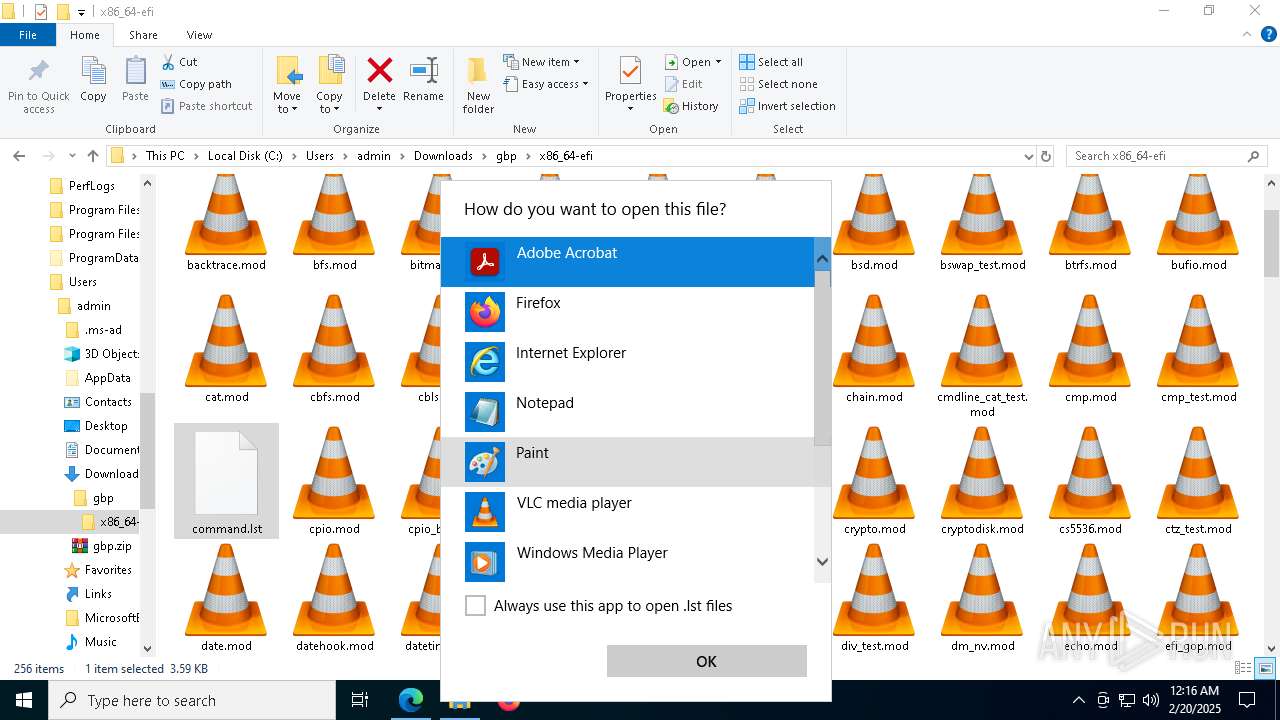Image resolution: width=1280 pixels, height=720 pixels.
Task: Select the command.lst file
Action: click(x=226, y=482)
